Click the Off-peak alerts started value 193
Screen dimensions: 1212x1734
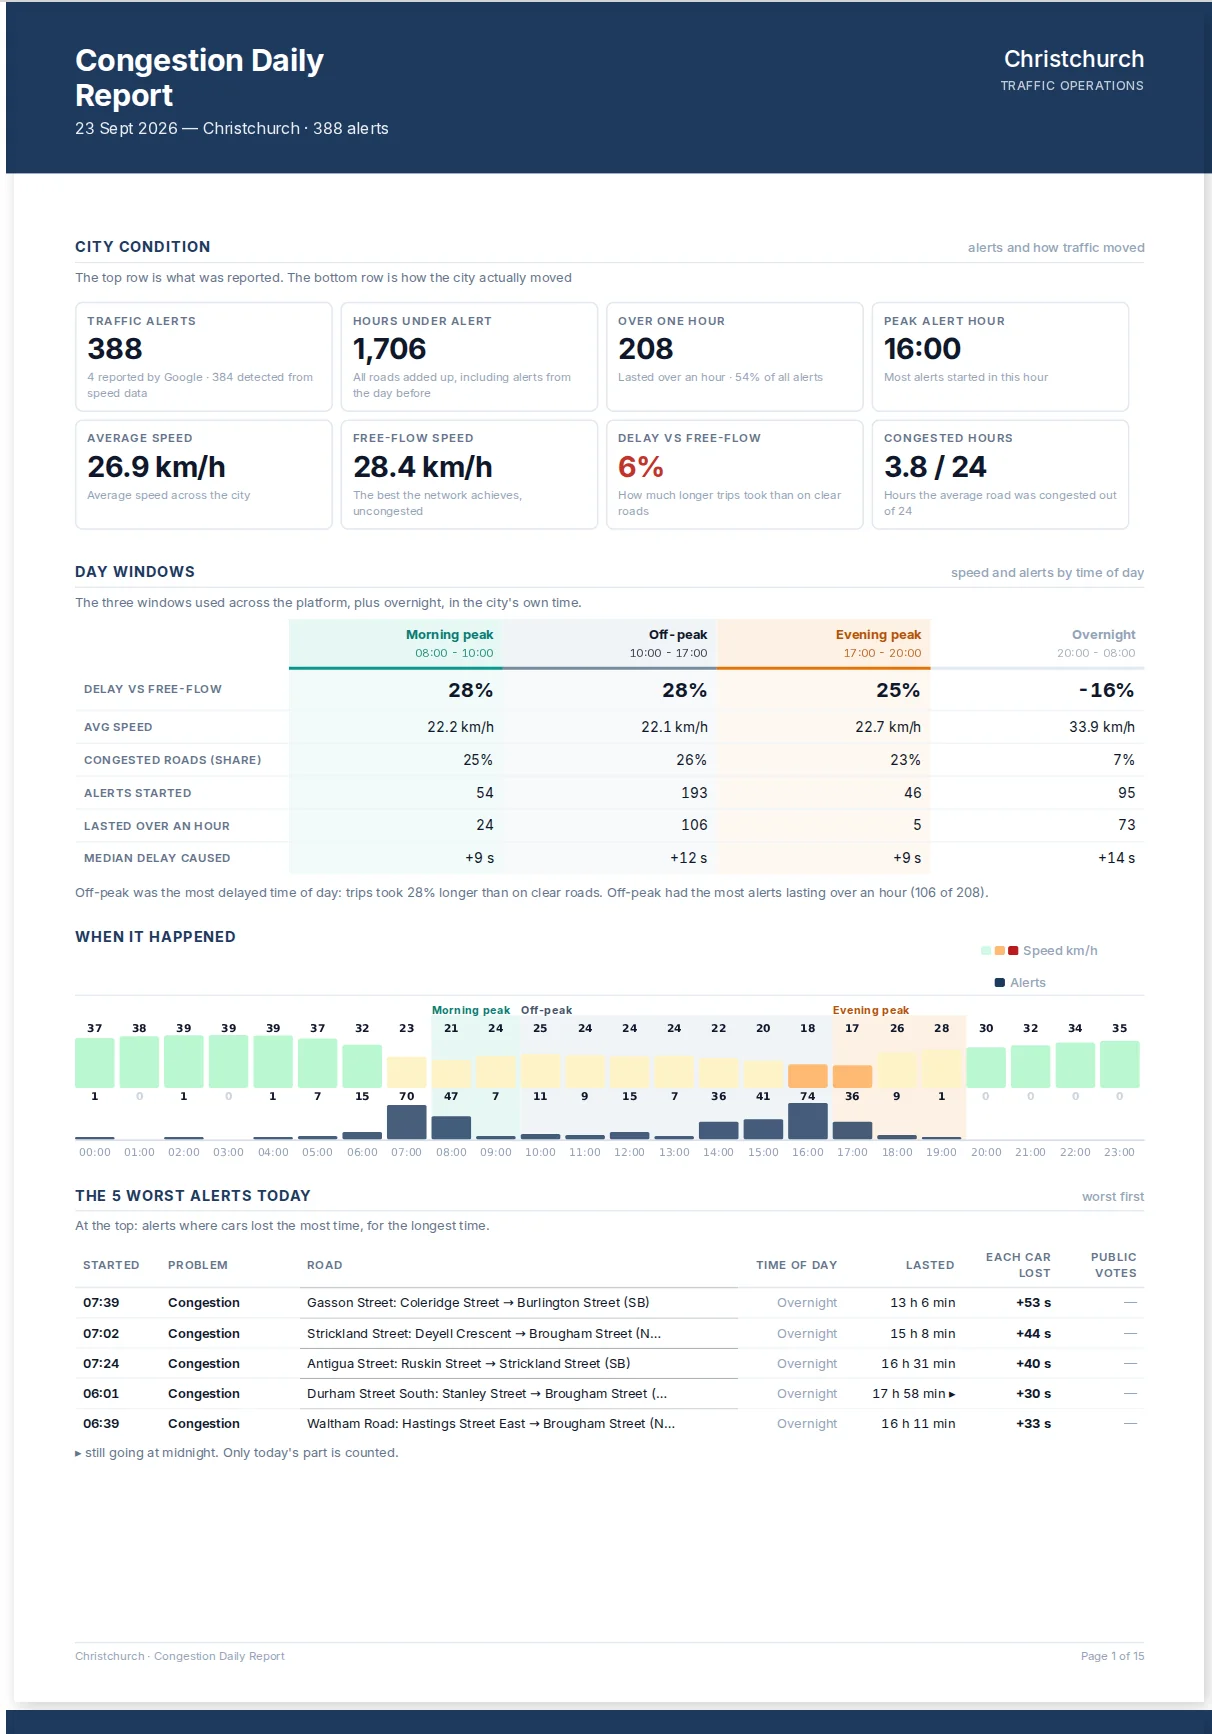(694, 793)
